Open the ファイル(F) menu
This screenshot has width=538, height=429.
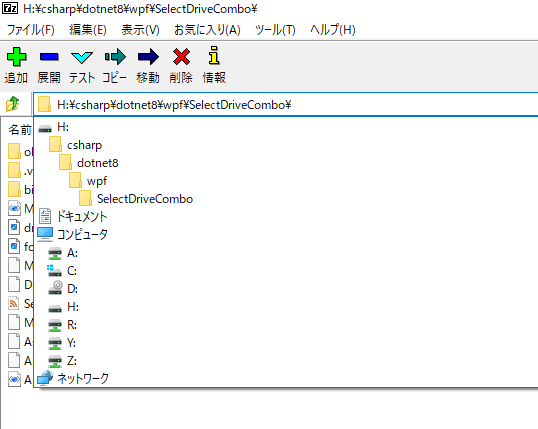click(31, 30)
